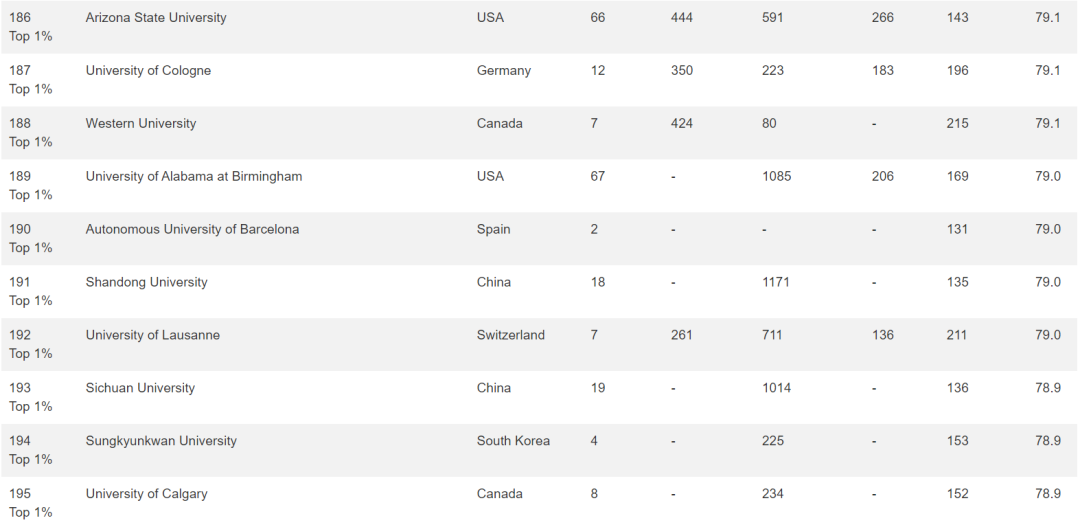
Task: Click Spain in the Barcelona row
Action: click(493, 229)
